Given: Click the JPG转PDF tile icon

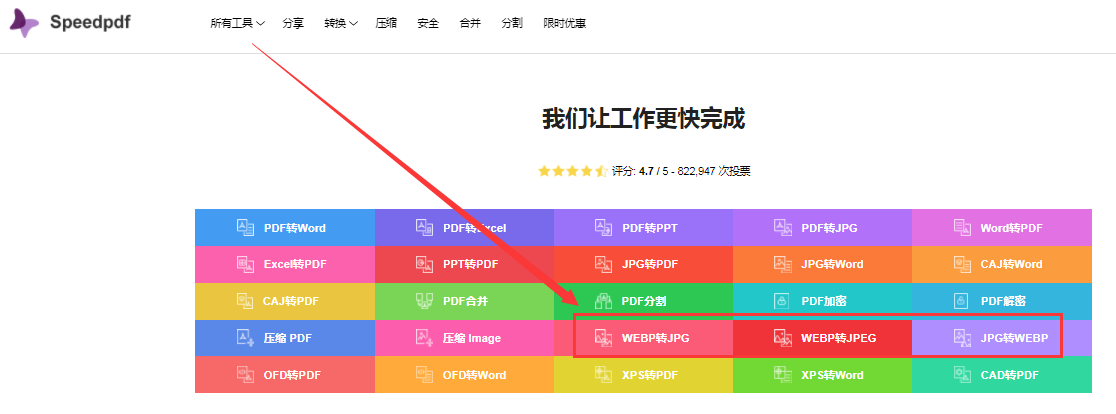Looking at the screenshot, I should click(x=604, y=264).
